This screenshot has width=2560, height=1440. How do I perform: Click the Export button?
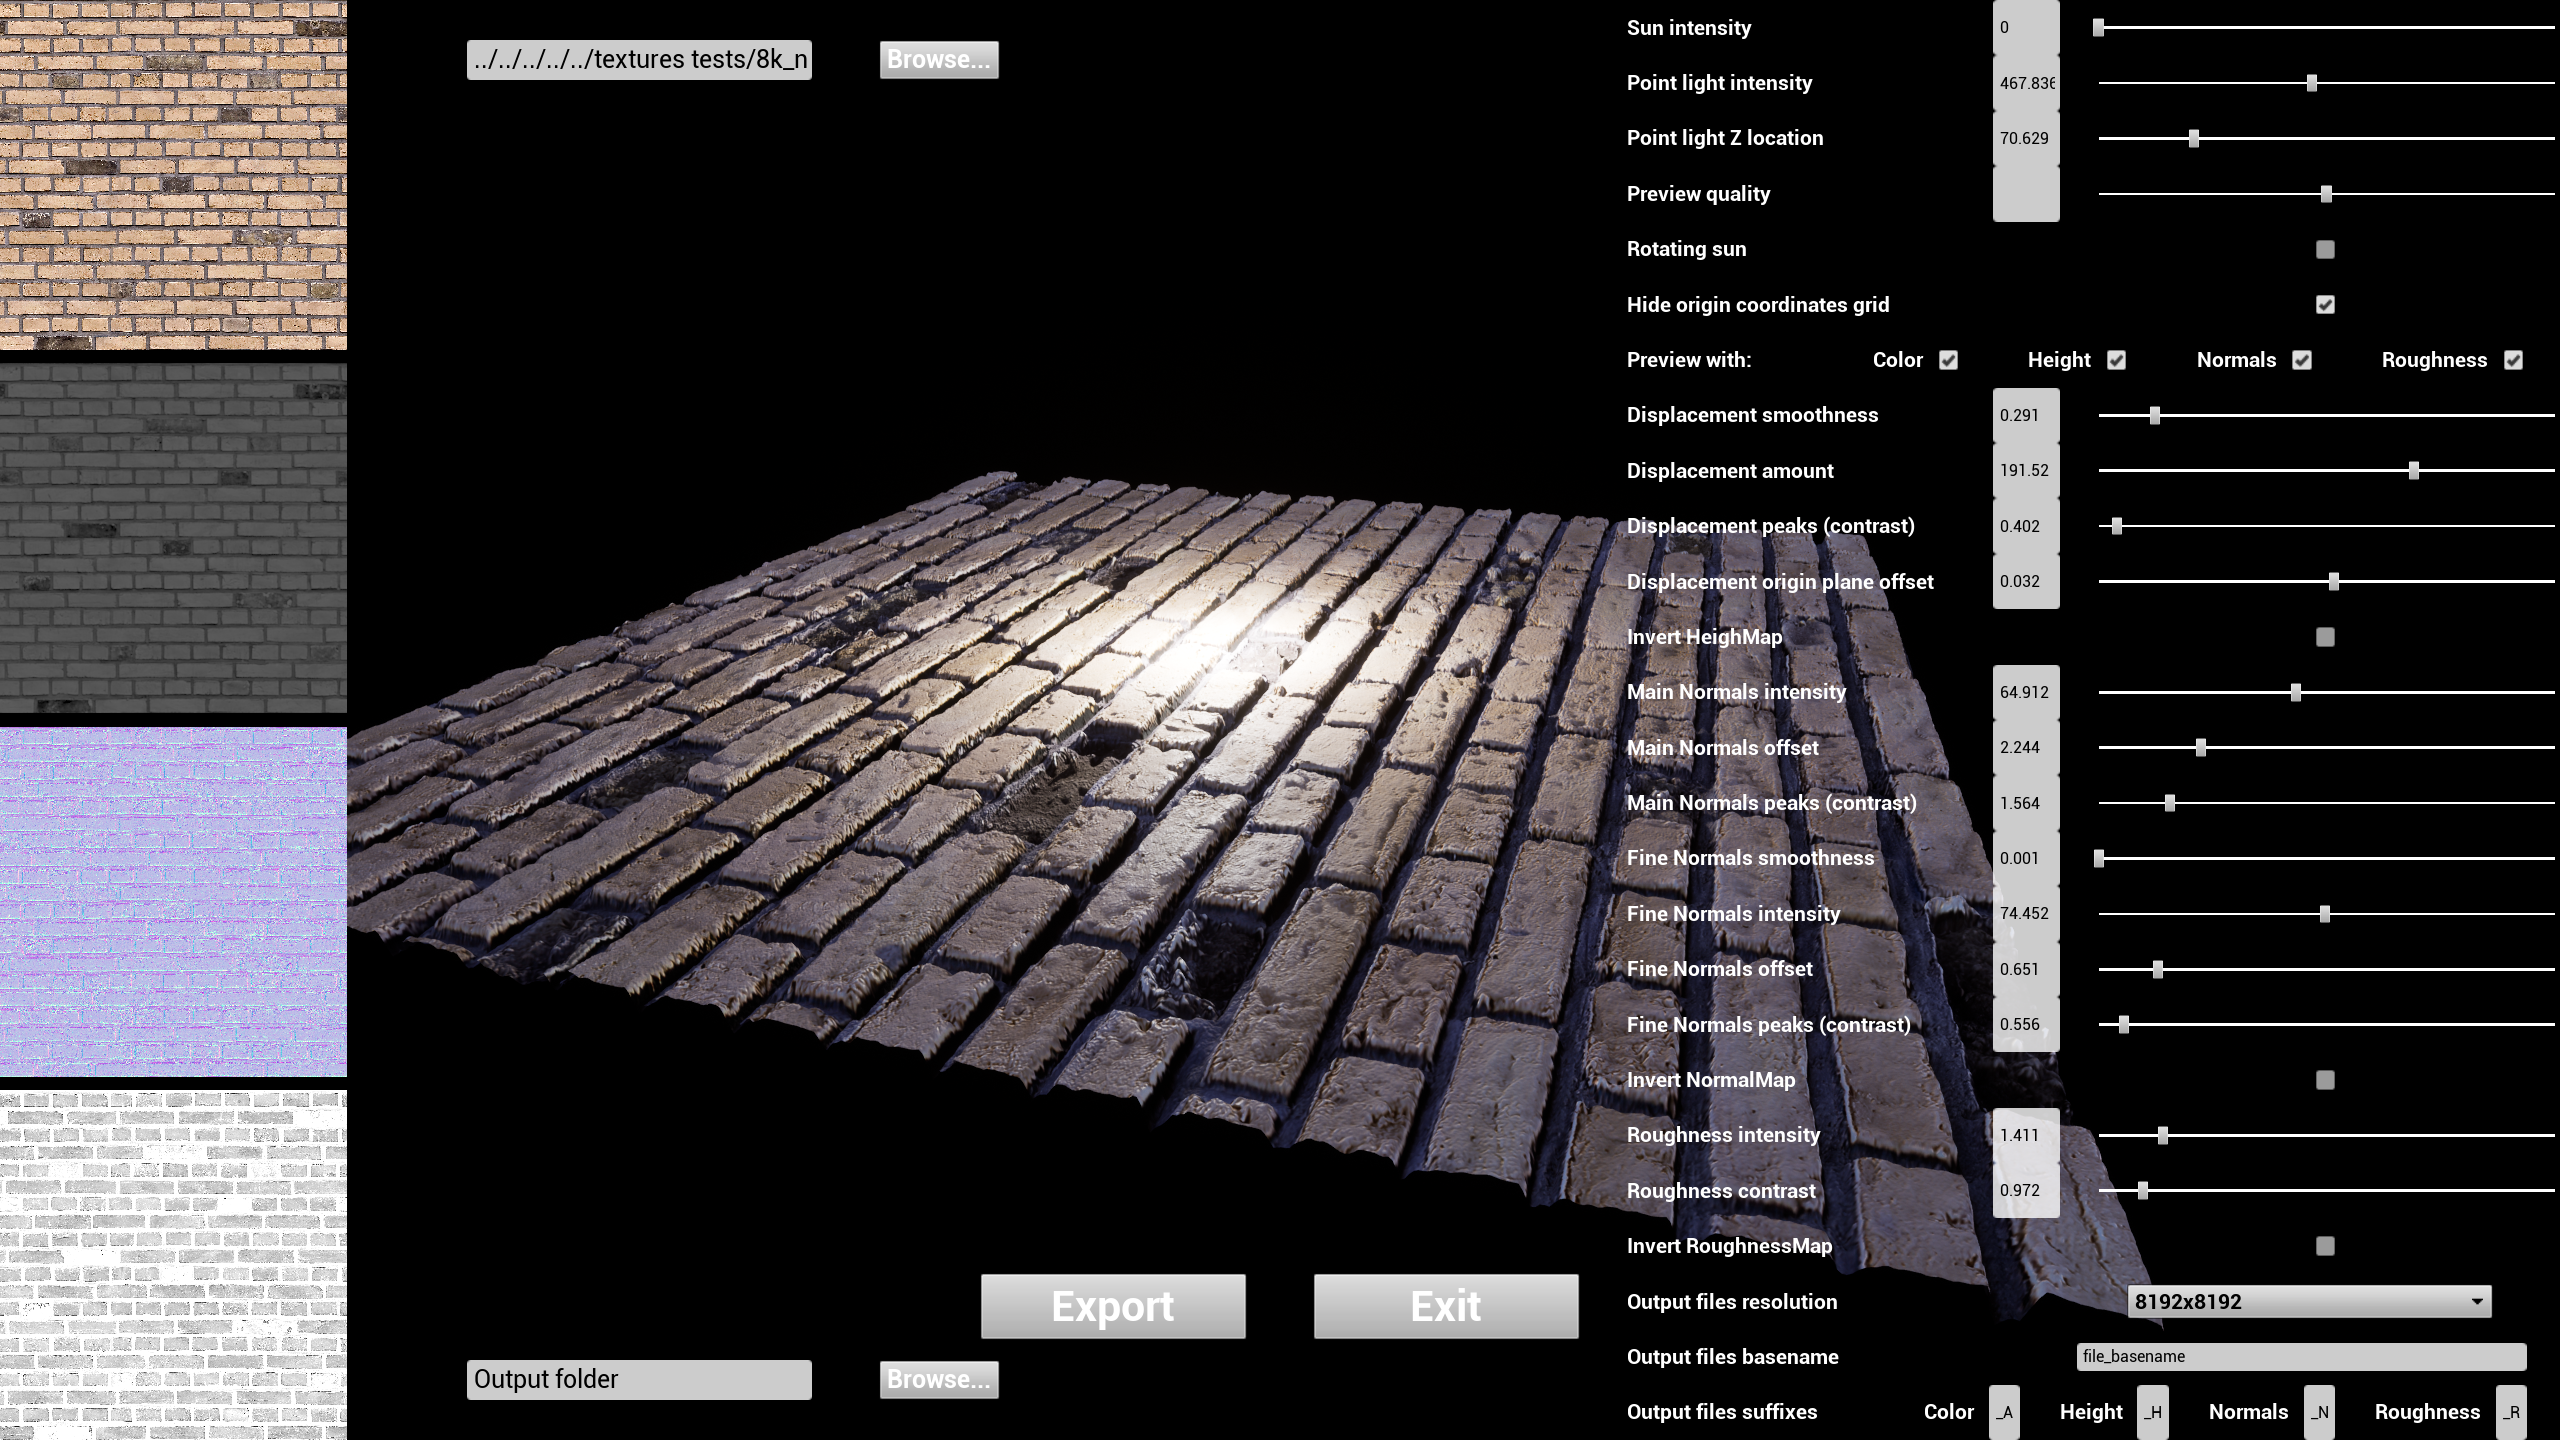coord(1113,1306)
